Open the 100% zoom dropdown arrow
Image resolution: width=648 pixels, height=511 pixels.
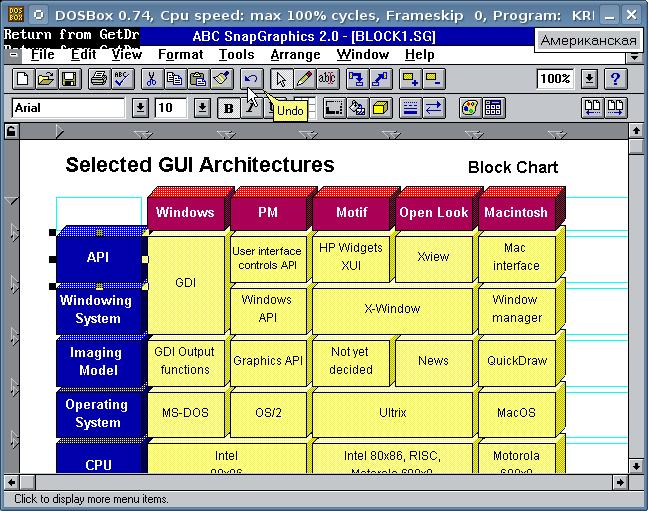pos(590,79)
